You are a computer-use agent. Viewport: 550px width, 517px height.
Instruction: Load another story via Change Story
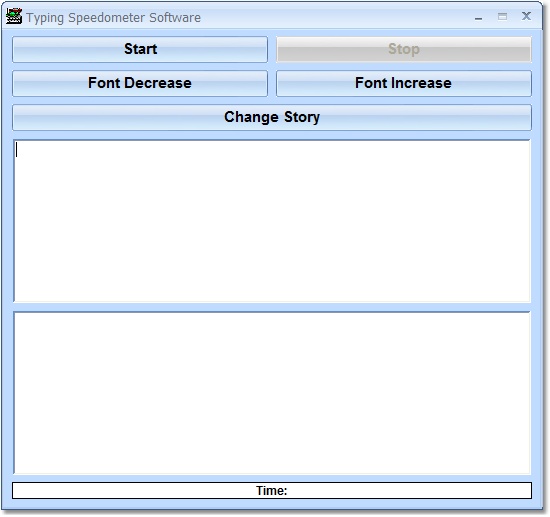[272, 118]
